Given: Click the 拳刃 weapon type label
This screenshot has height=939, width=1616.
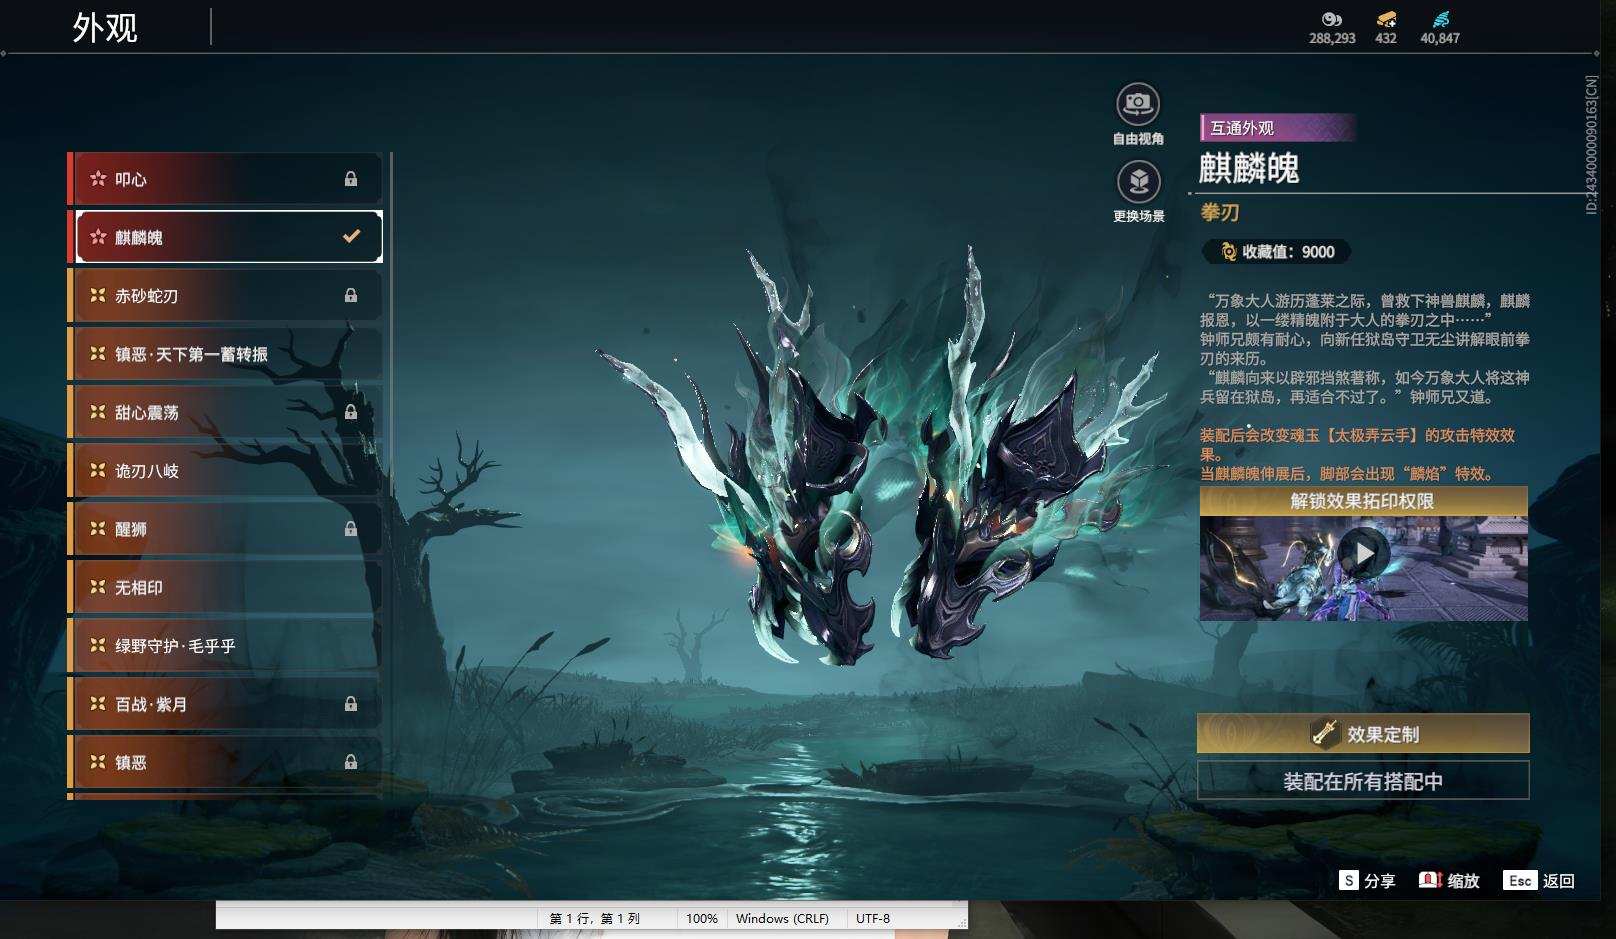Looking at the screenshot, I should pos(1220,212).
